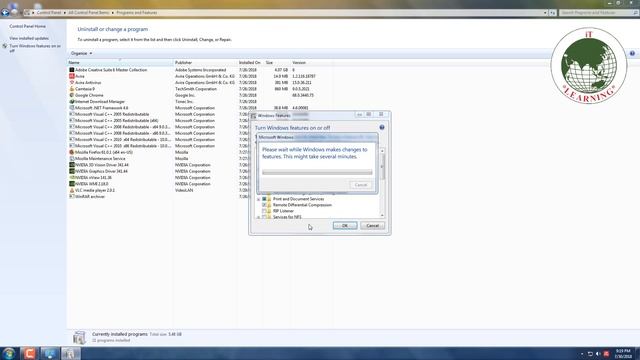640x360 pixels.
Task: Select the NVIDIA Graphics Driver icon
Action: tap(72, 171)
